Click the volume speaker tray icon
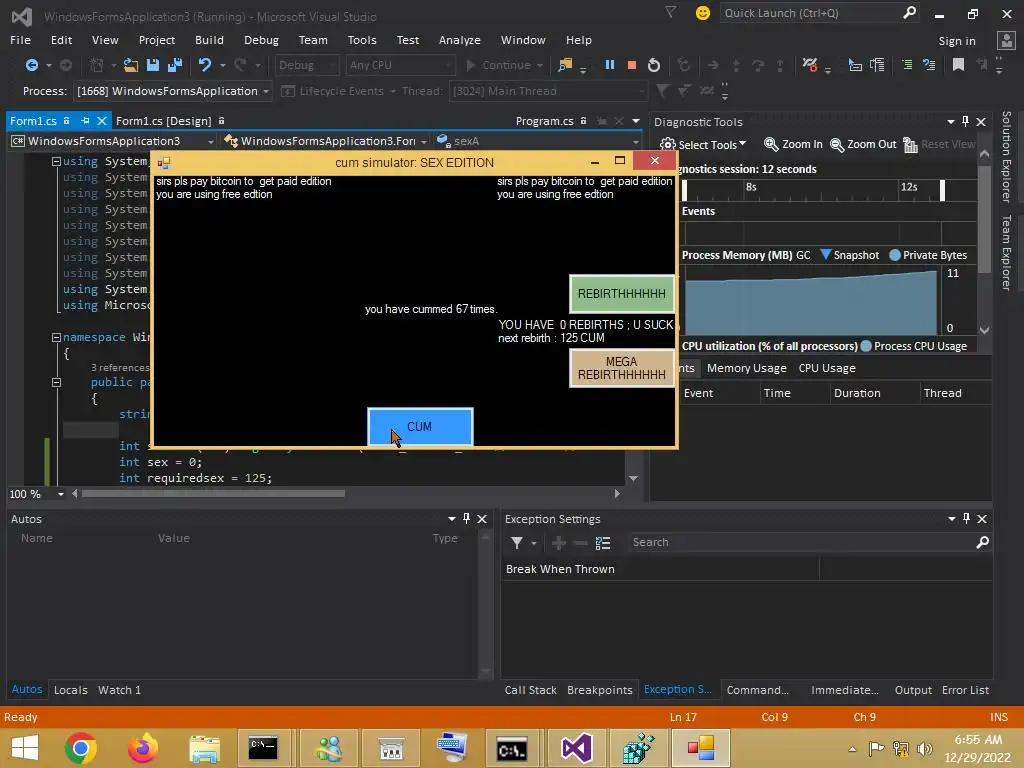 924,748
